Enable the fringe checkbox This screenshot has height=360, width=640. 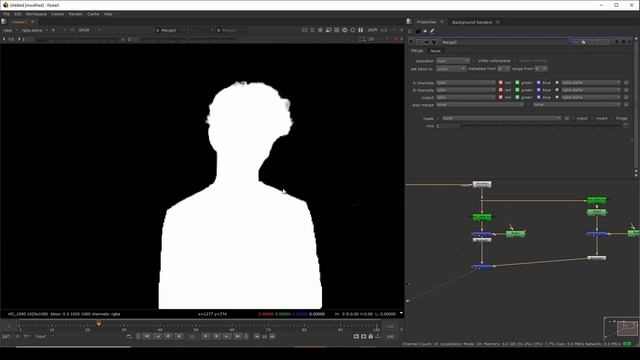coord(612,118)
